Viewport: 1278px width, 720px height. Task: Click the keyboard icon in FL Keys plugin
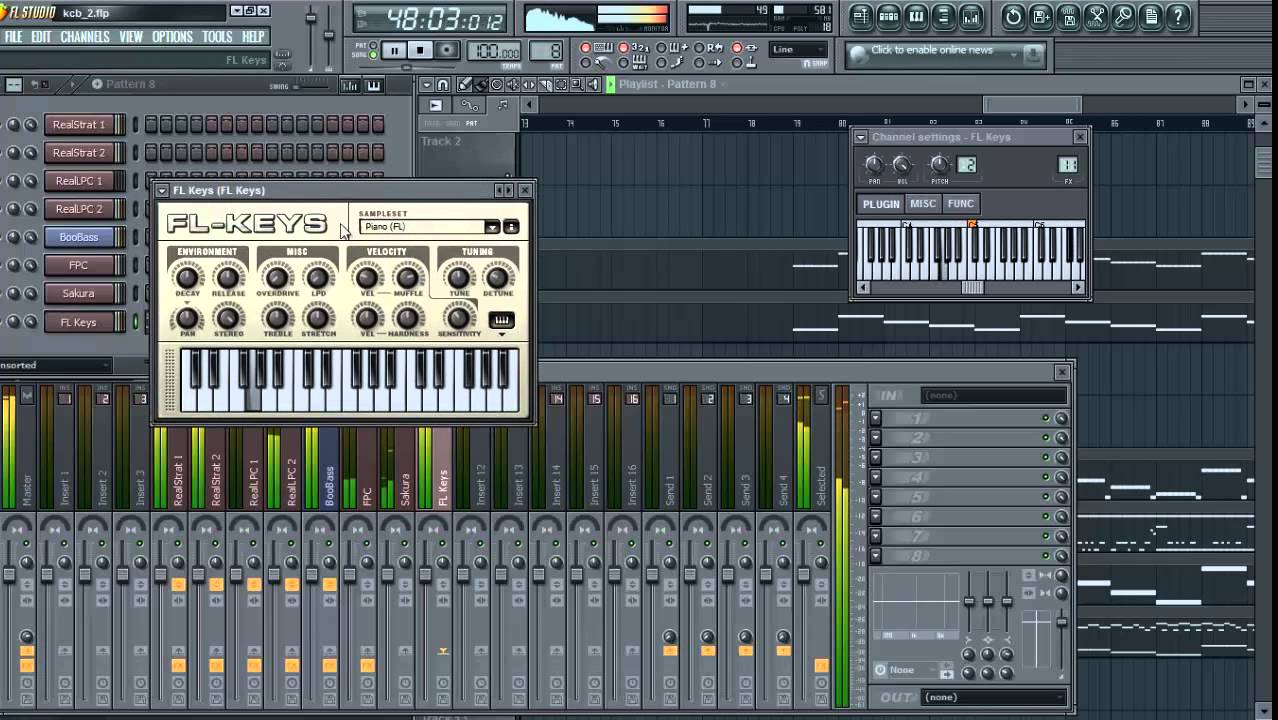(x=502, y=321)
